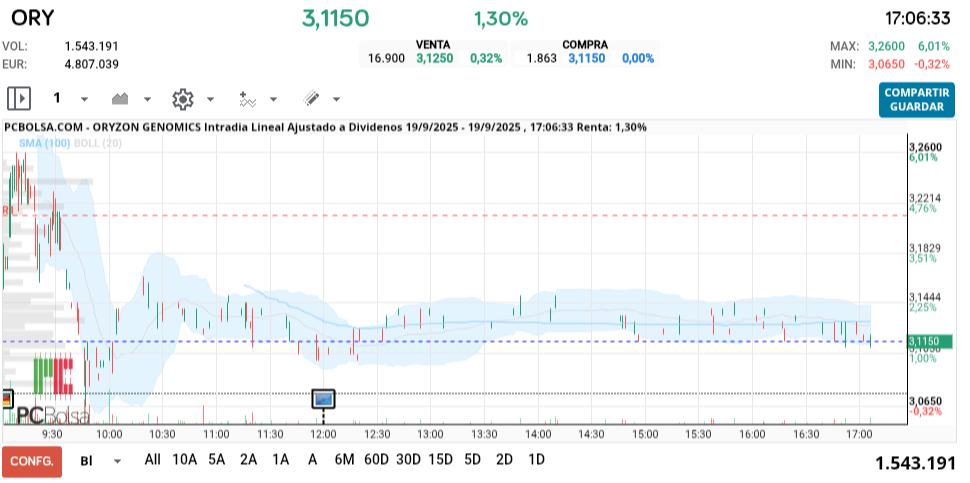
Task: Expand the chart type dropdown arrow
Action: 147,99
